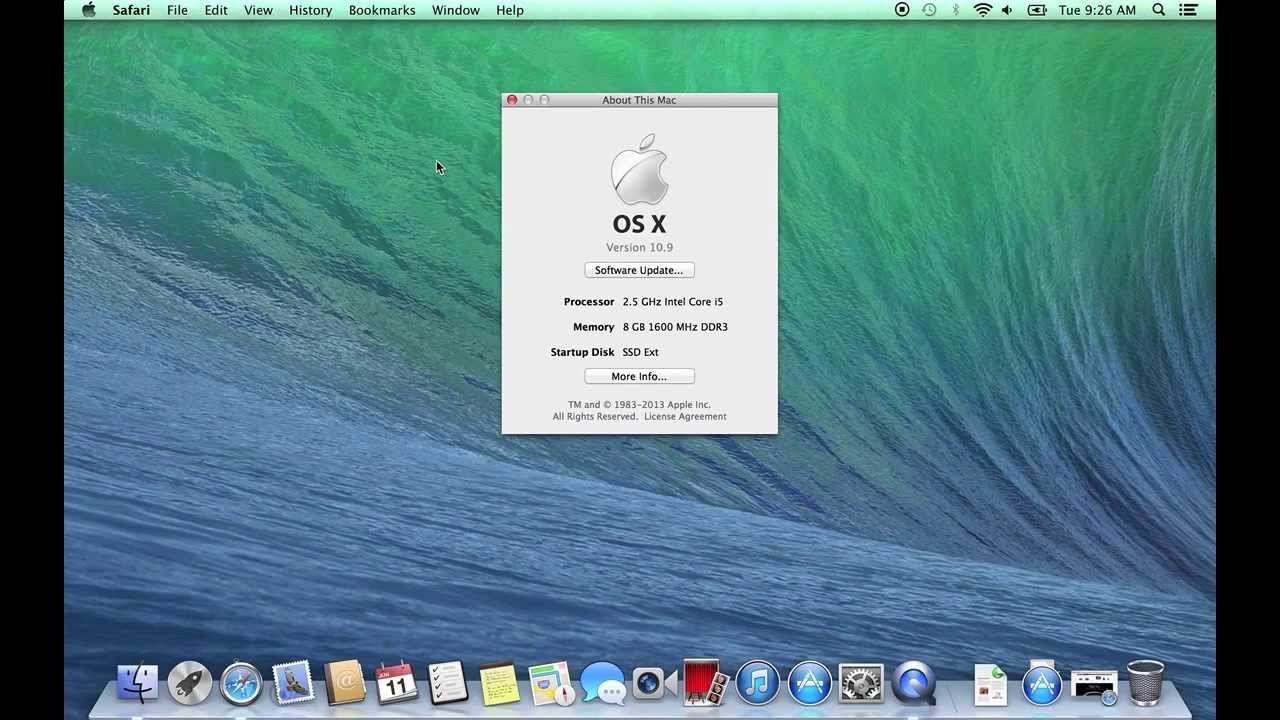Click the processor value 2.5 GHz Intel Core i5
This screenshot has height=720, width=1280.
pyautogui.click(x=673, y=301)
